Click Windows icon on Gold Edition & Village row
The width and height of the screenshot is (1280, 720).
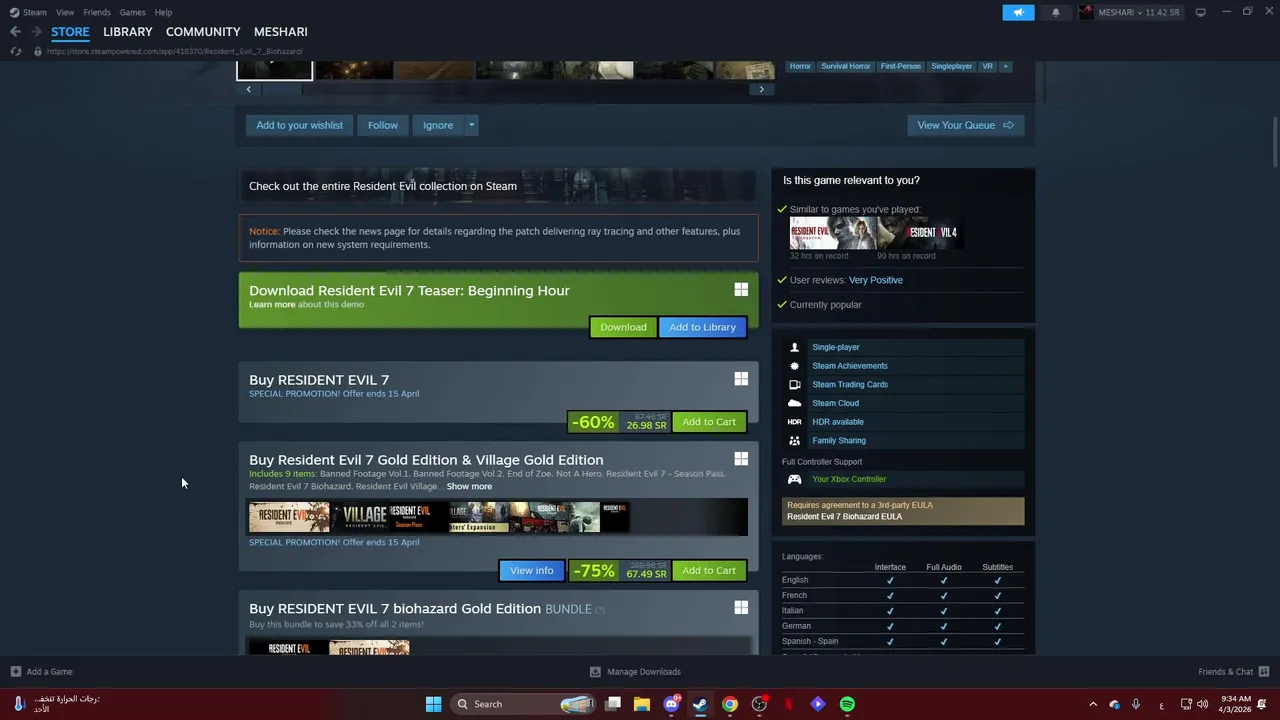(x=741, y=459)
